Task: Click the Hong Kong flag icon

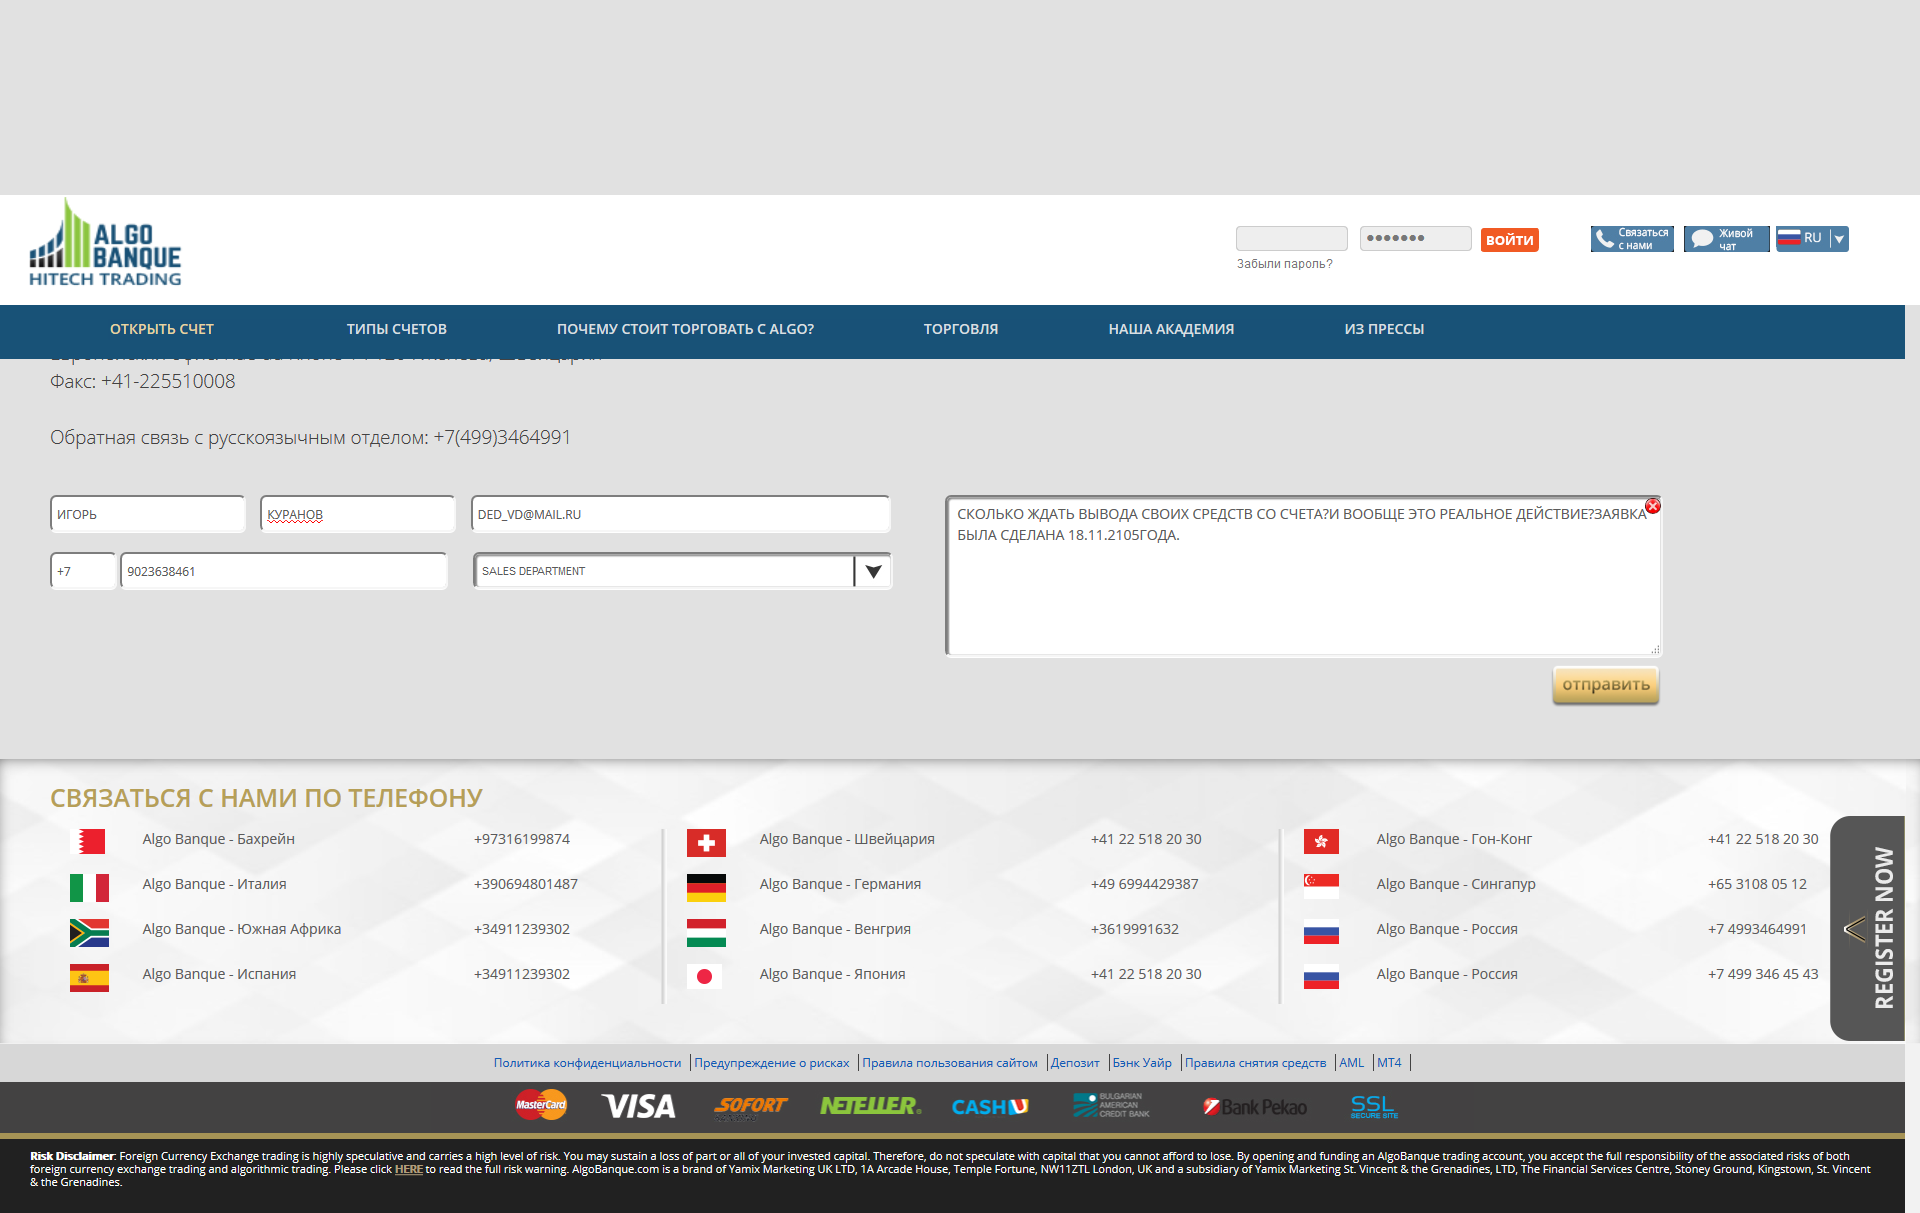Action: (x=1321, y=842)
